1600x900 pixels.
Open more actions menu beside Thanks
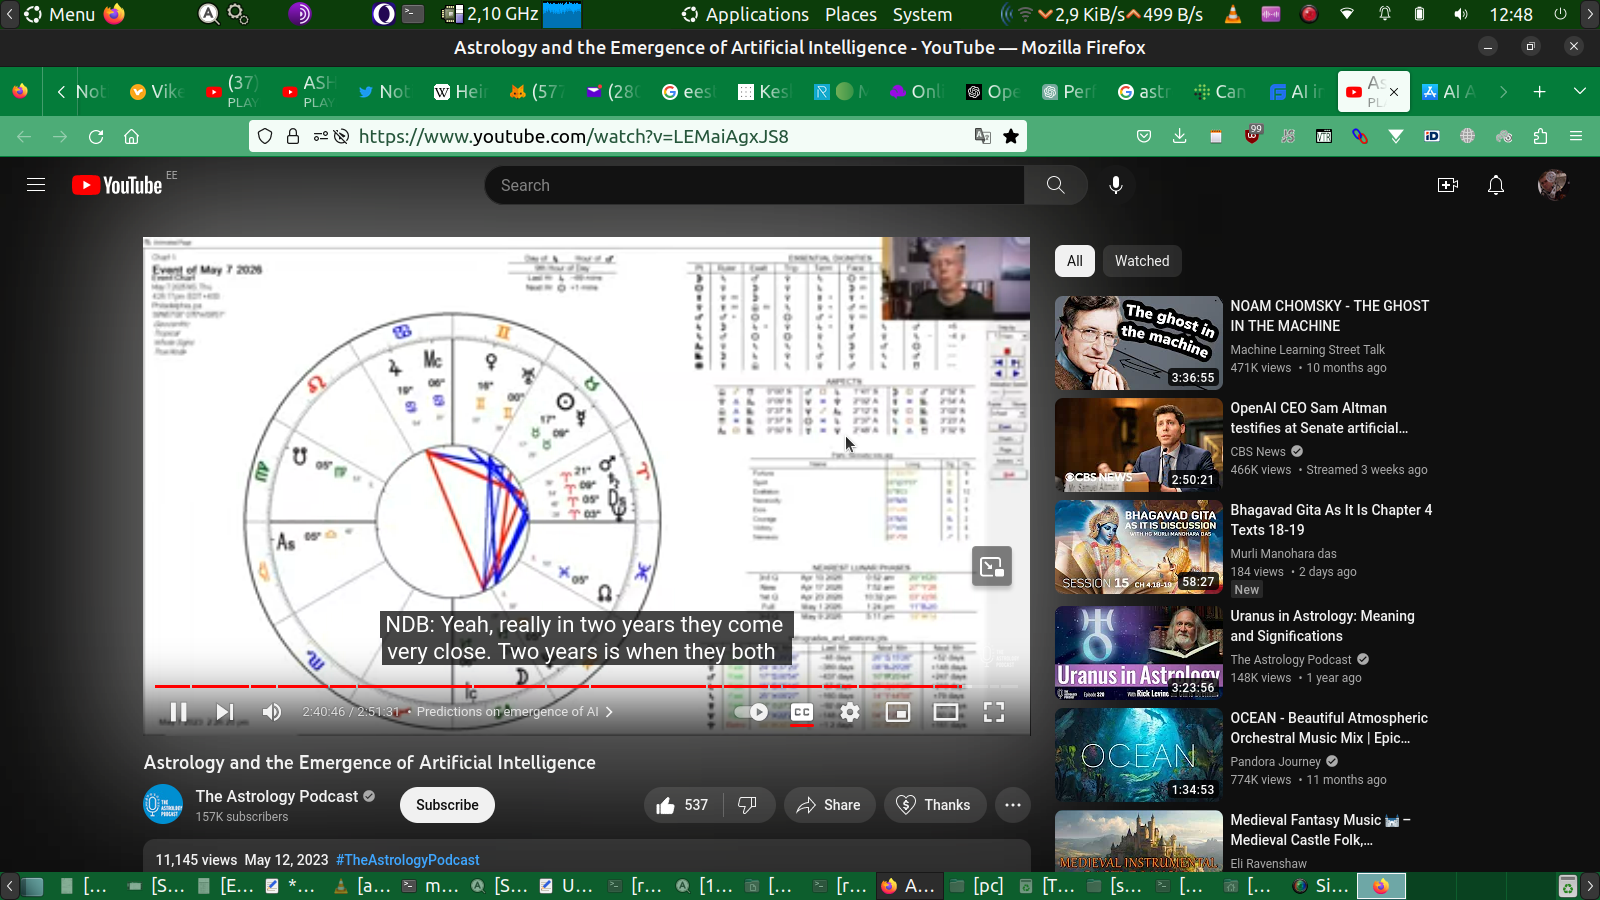[1013, 805]
